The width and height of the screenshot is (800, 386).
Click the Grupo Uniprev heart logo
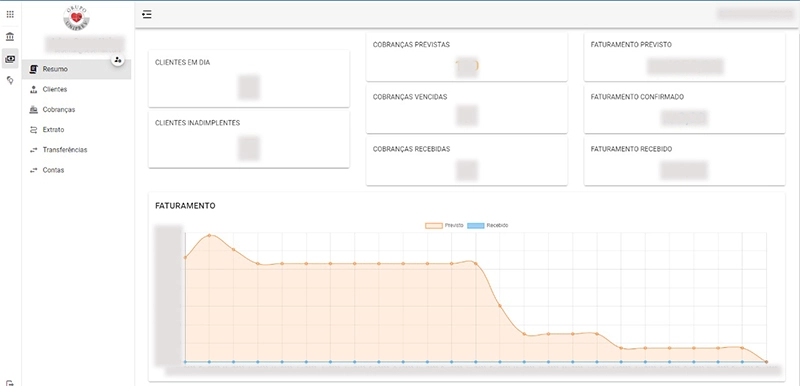click(77, 18)
